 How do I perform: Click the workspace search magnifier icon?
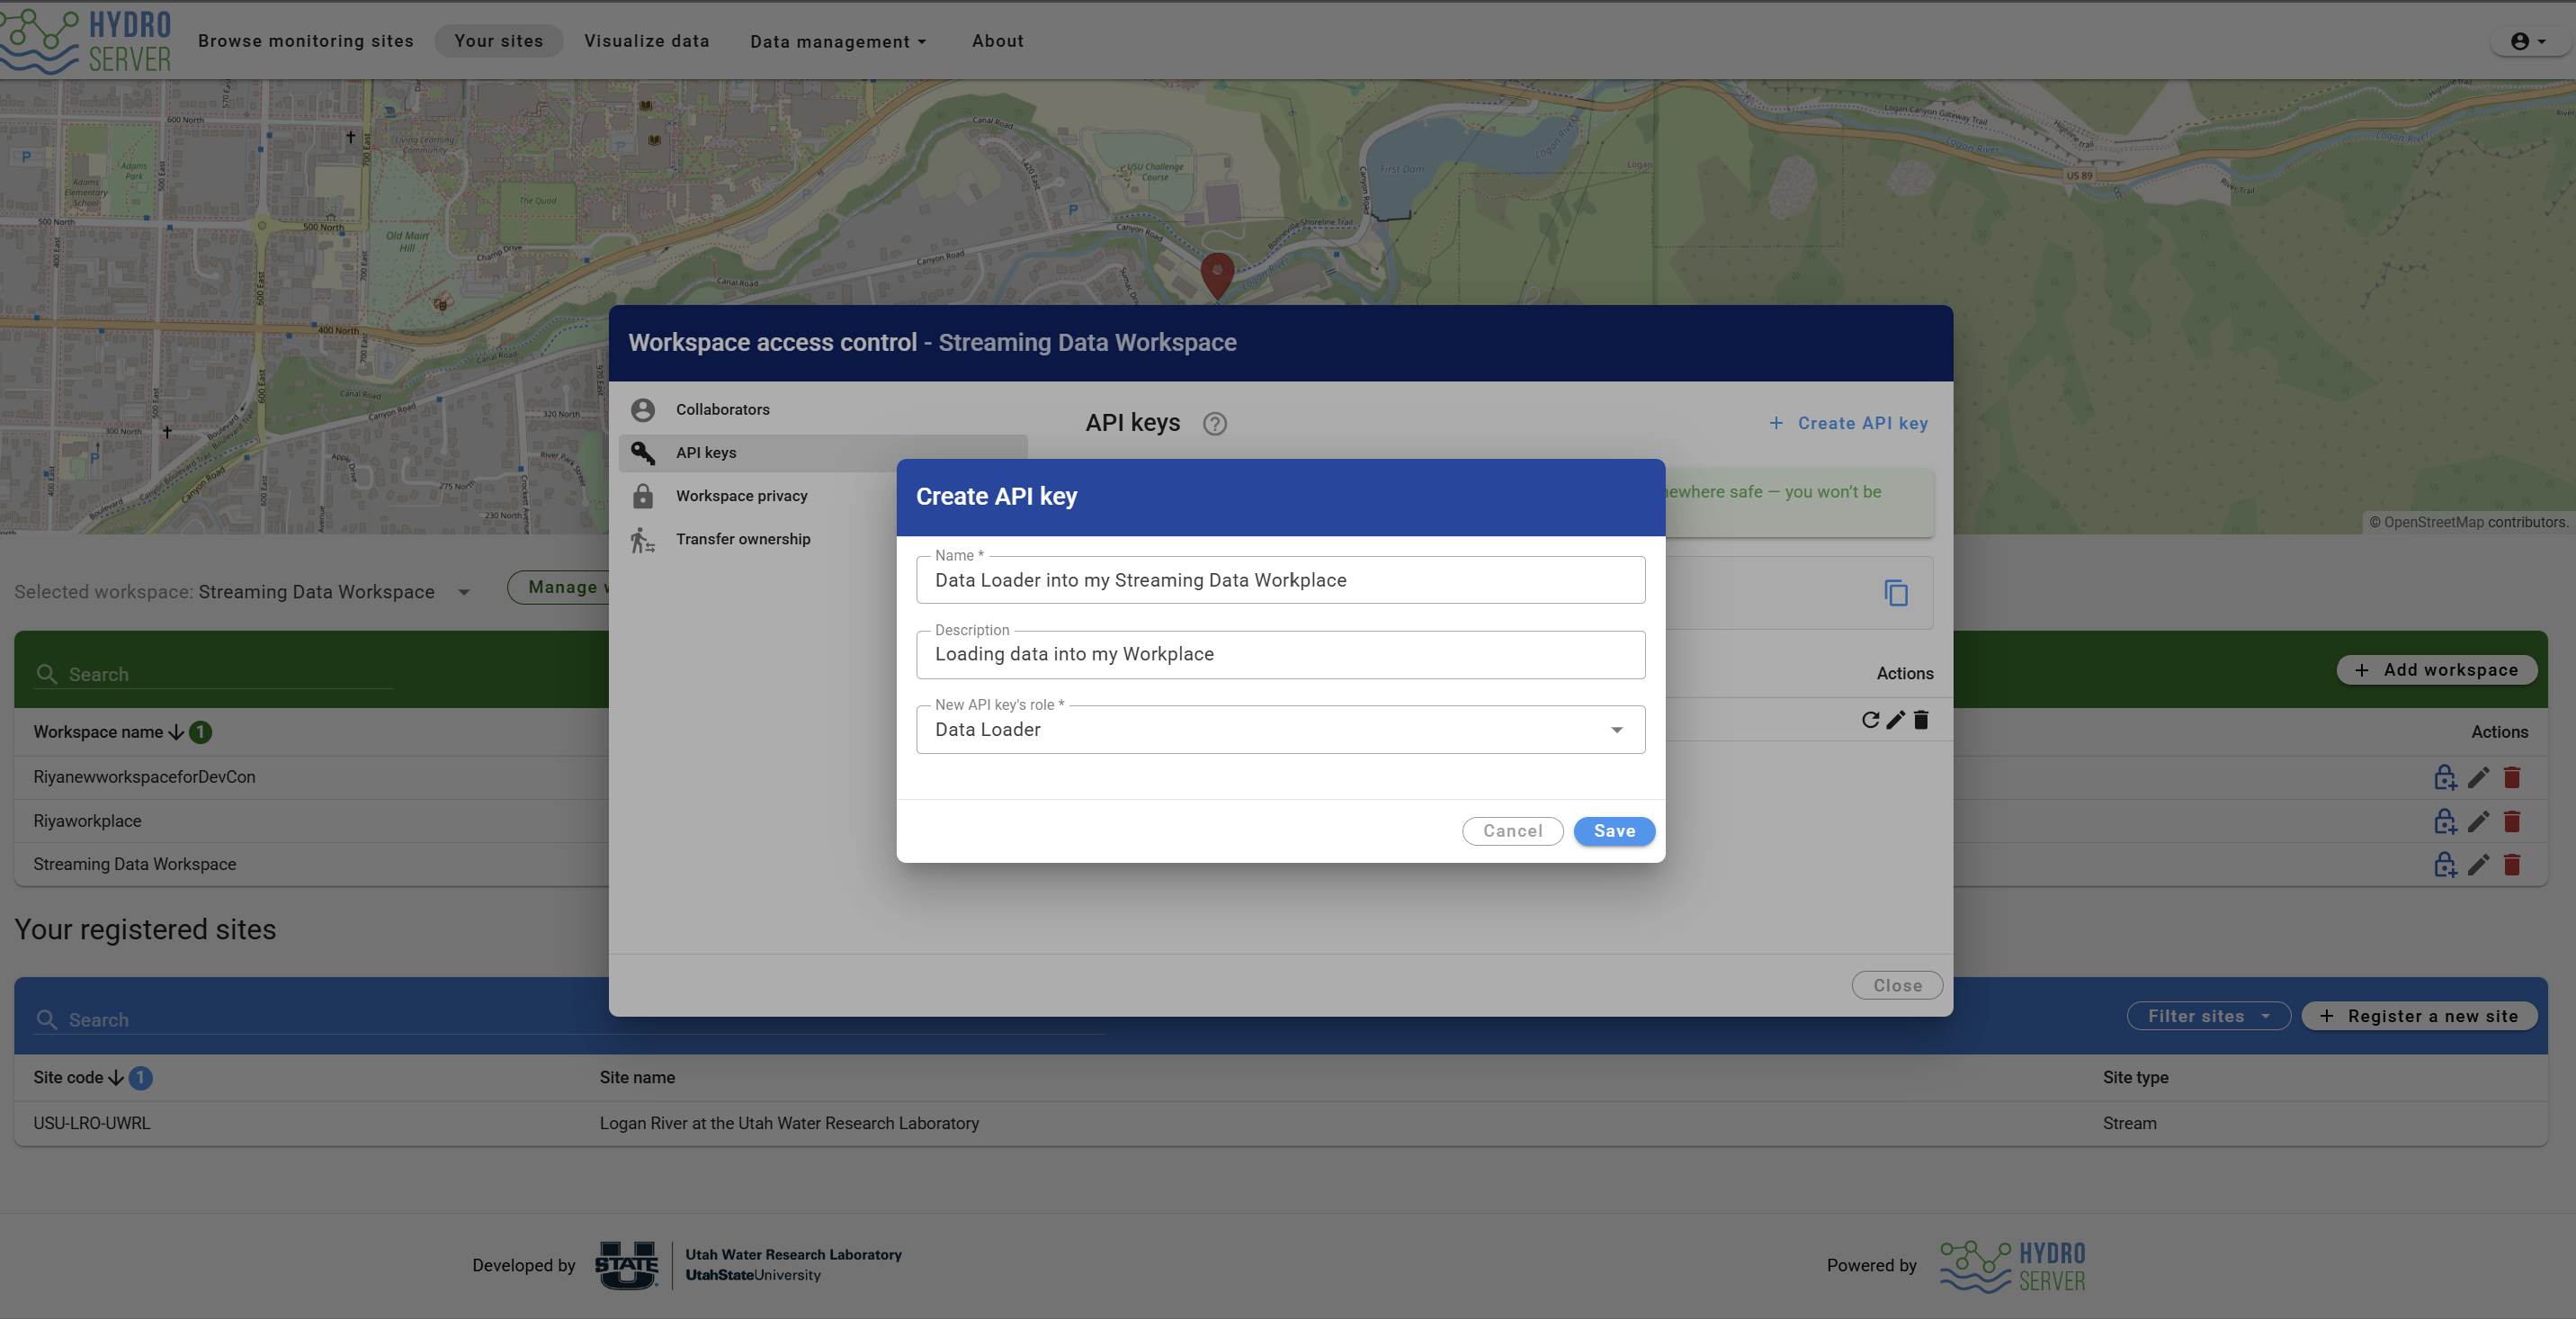point(46,674)
